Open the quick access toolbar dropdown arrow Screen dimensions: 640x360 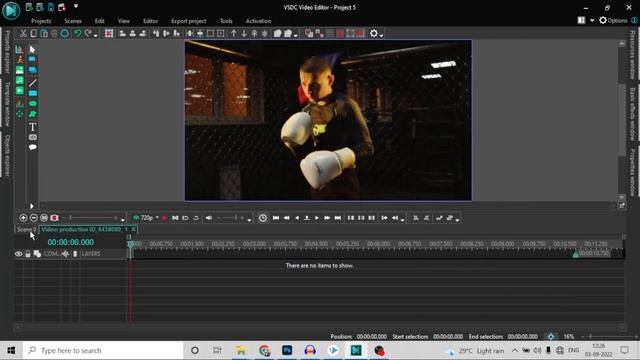click(76, 6)
